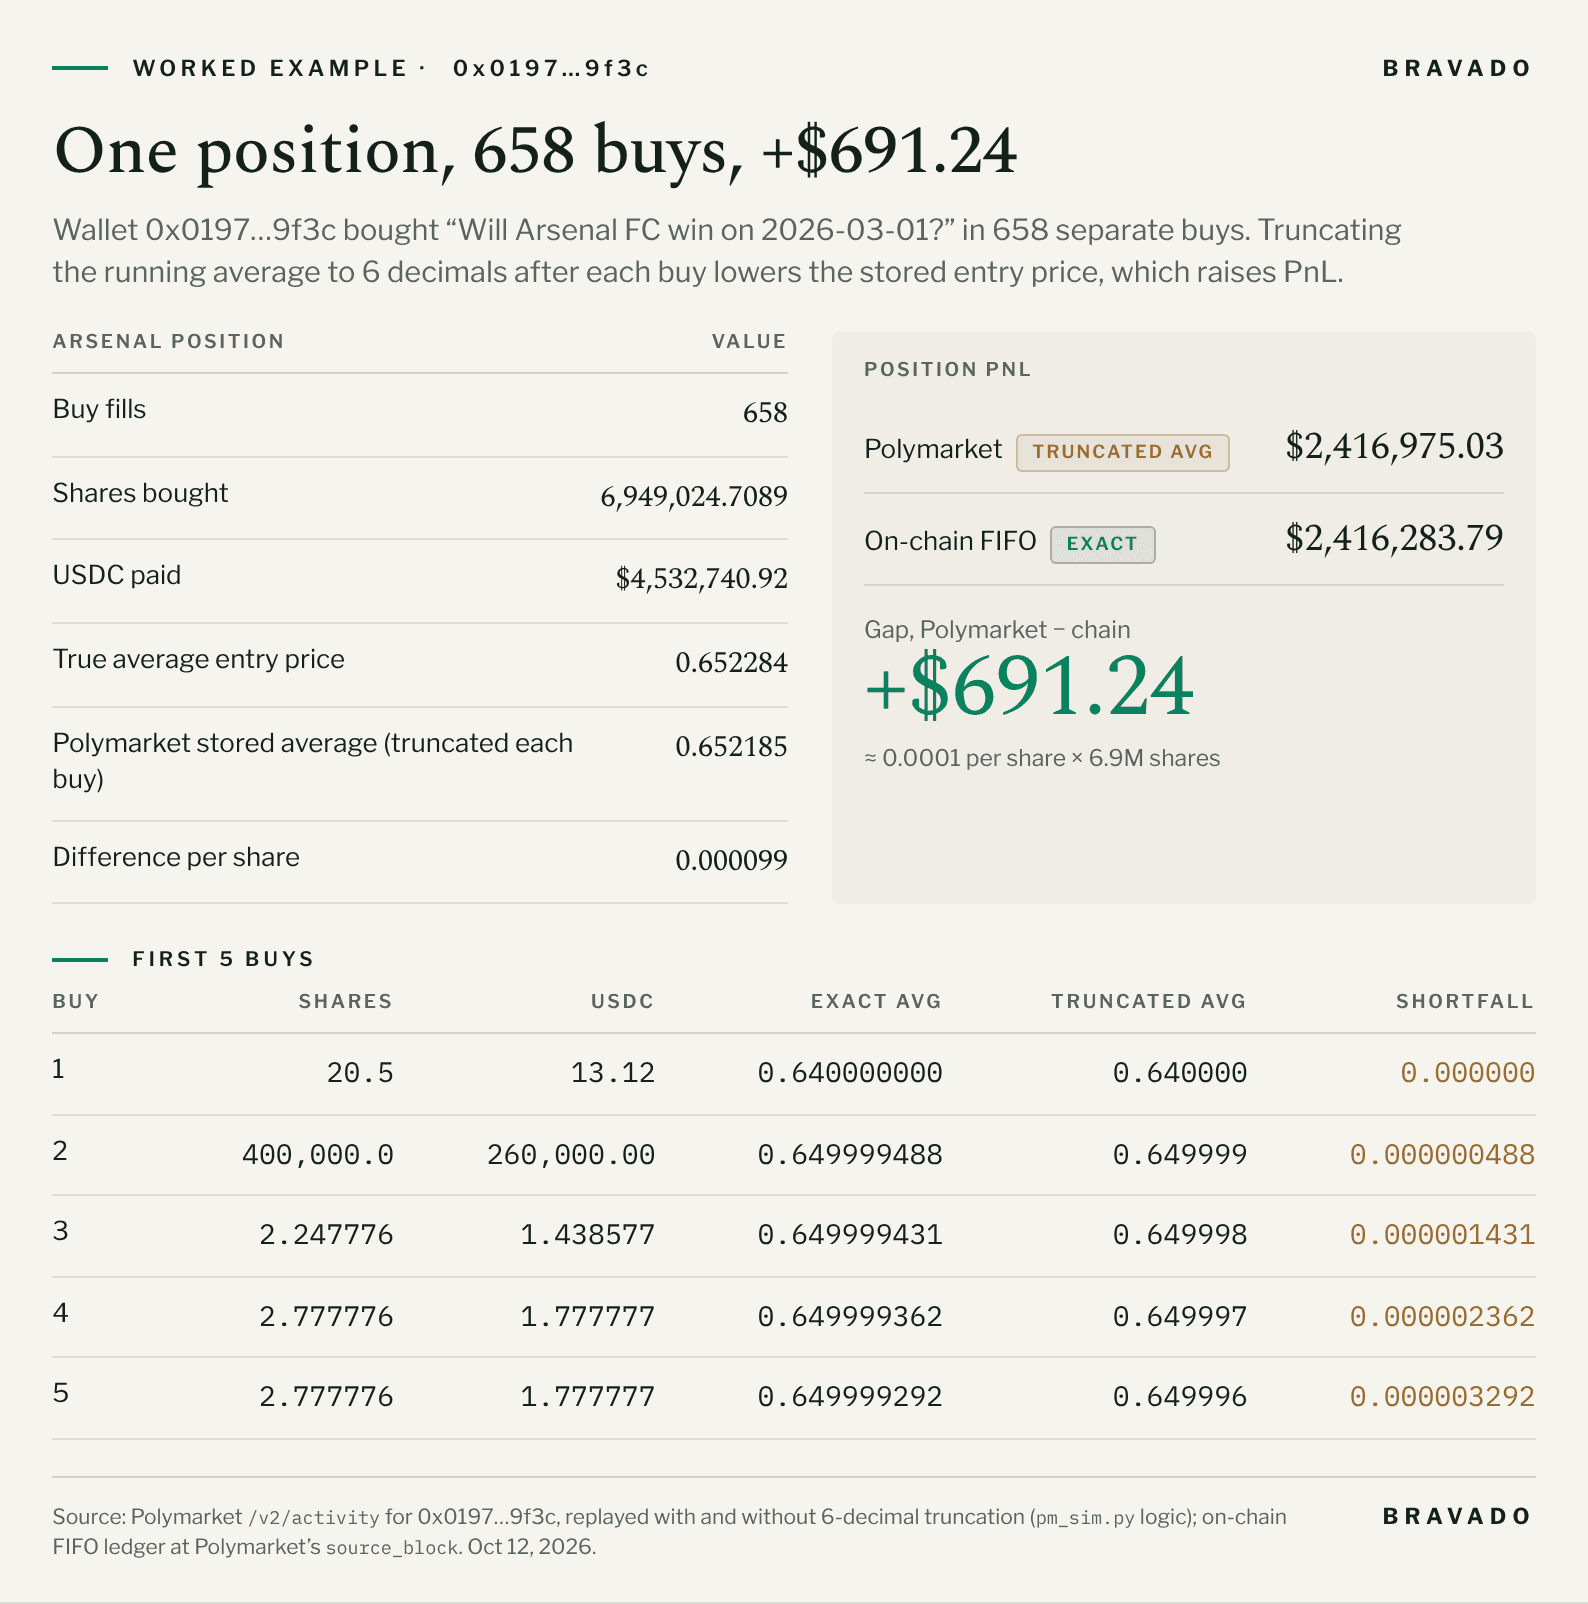Click the large green +$691.24 gap figure
The width and height of the screenshot is (1588, 1604).
1030,687
